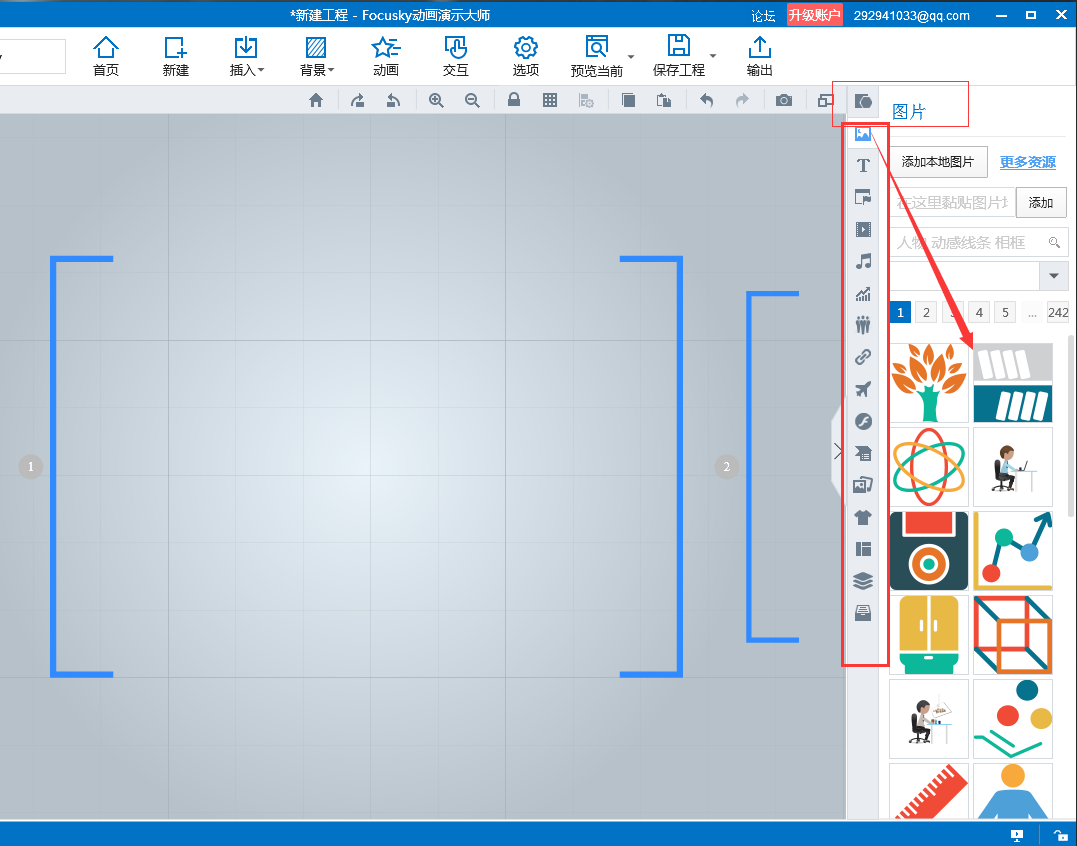Rotate canvas counterclockwise icon
1077x846 pixels.
(393, 100)
